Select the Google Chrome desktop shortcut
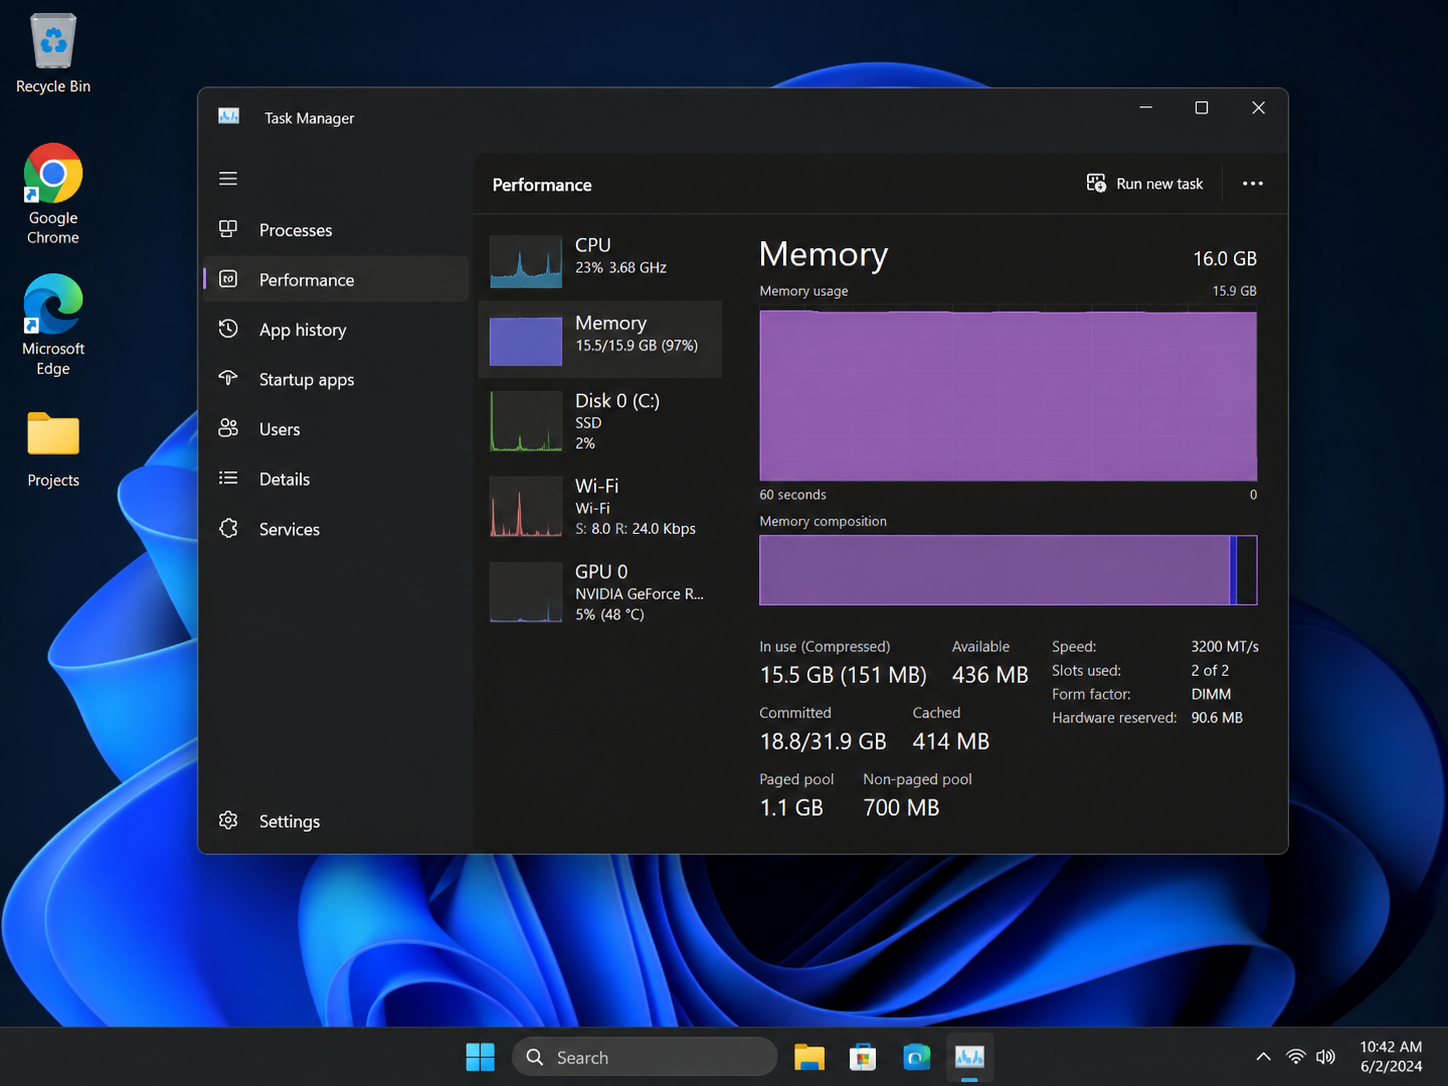Screen dimensions: 1448x1086 pyautogui.click(x=53, y=195)
